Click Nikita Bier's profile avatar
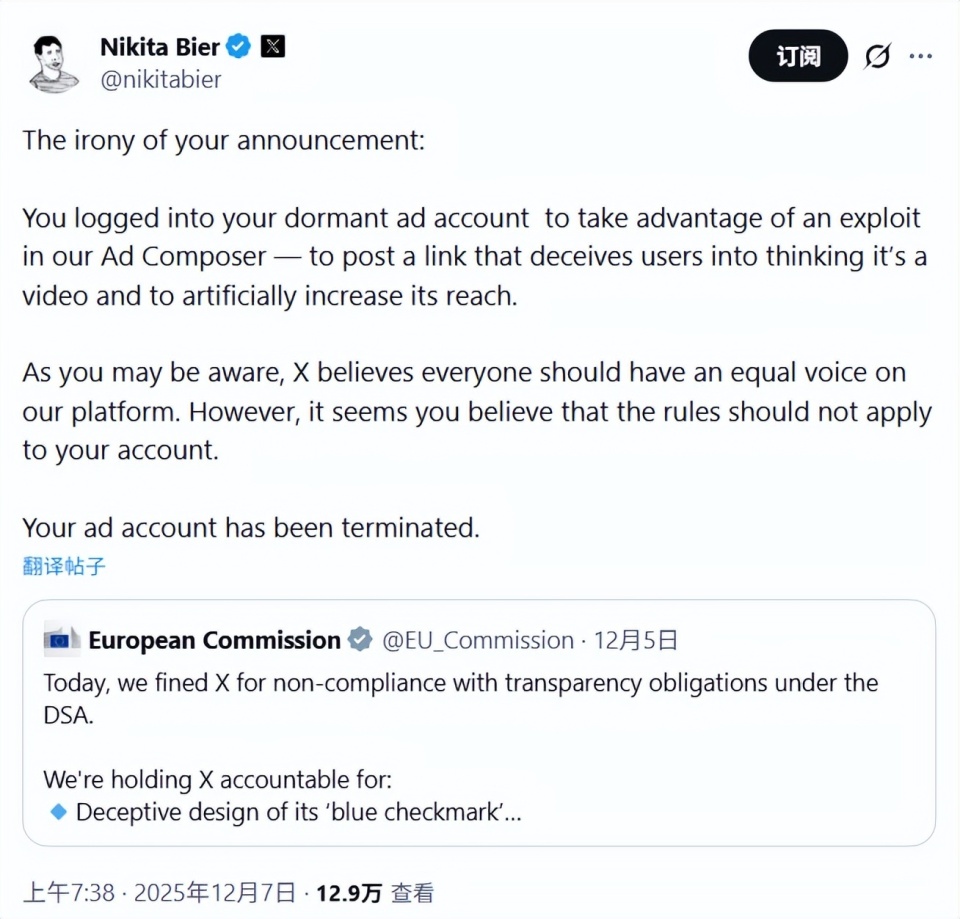This screenshot has height=919, width=960. pyautogui.click(x=54, y=63)
